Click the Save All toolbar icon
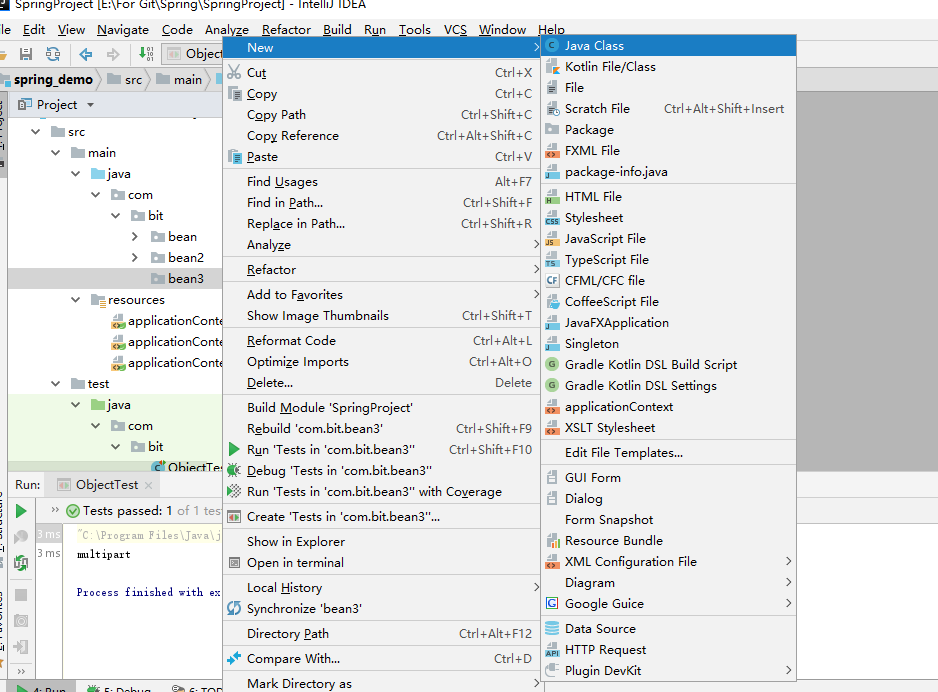938x692 pixels. (26, 54)
